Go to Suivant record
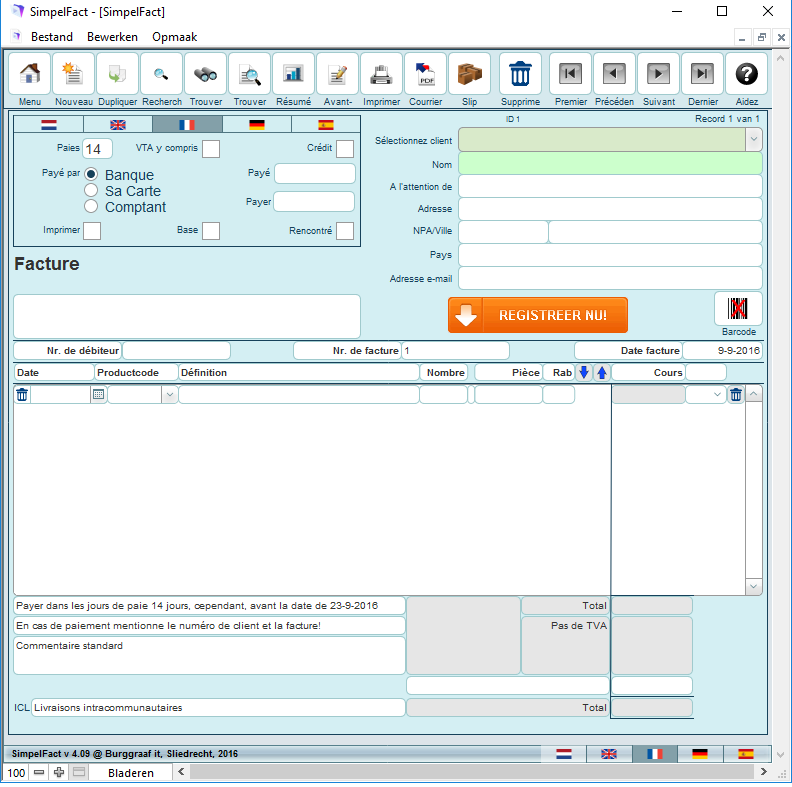The height and width of the screenshot is (787, 792). 658,75
